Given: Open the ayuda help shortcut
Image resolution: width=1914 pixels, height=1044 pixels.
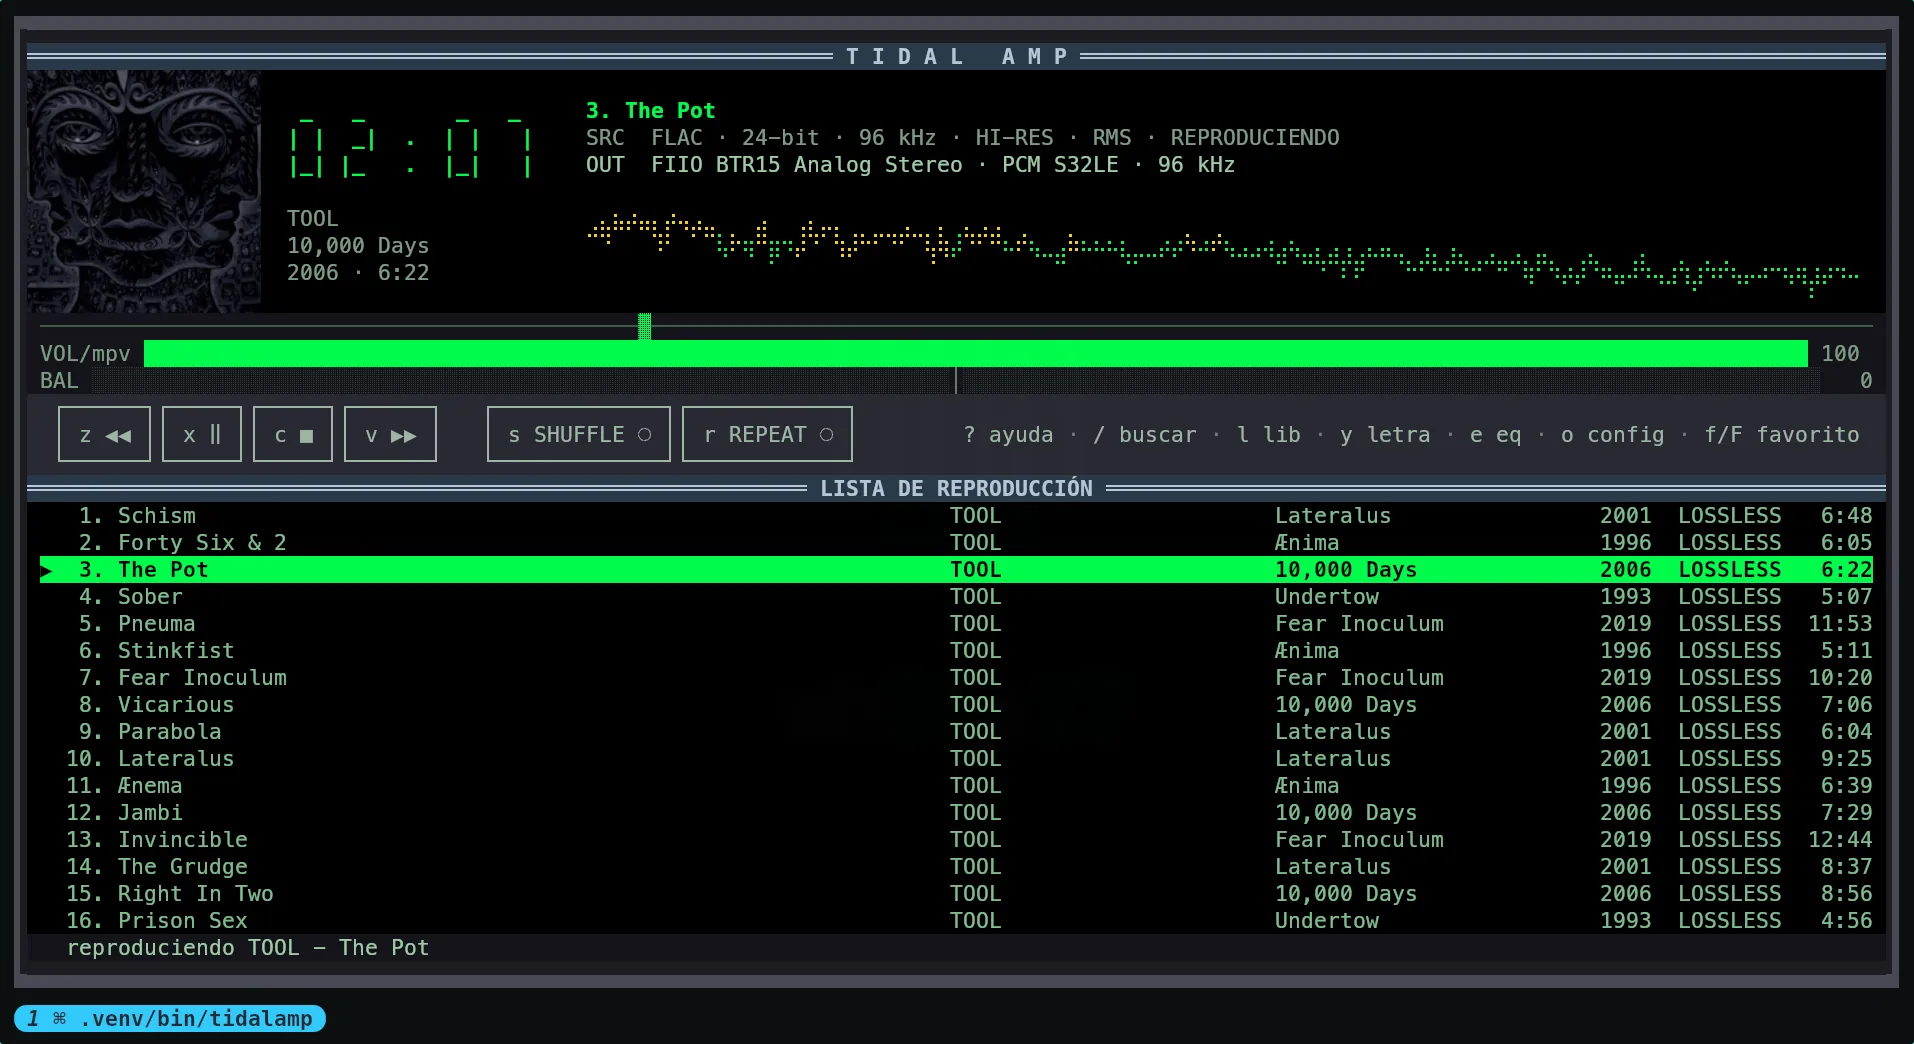Looking at the screenshot, I should pyautogui.click(x=1008, y=435).
